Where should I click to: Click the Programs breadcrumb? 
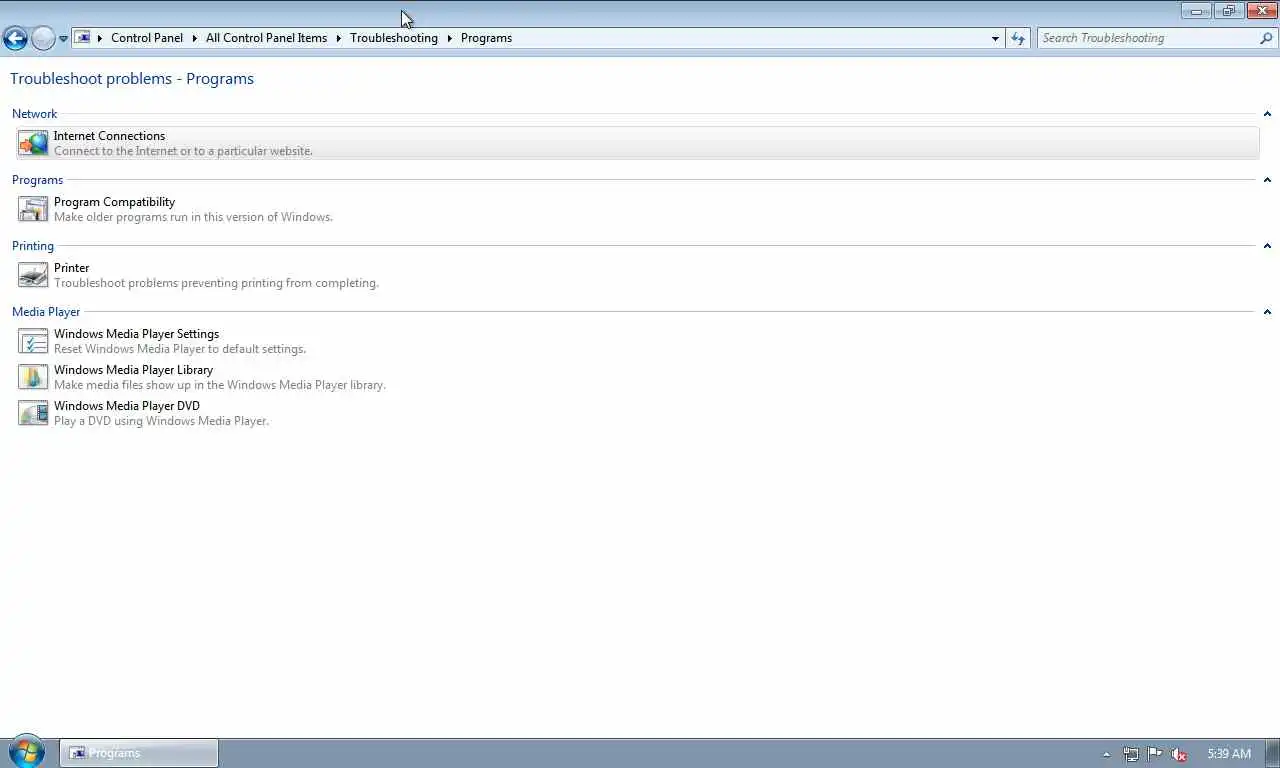486,38
